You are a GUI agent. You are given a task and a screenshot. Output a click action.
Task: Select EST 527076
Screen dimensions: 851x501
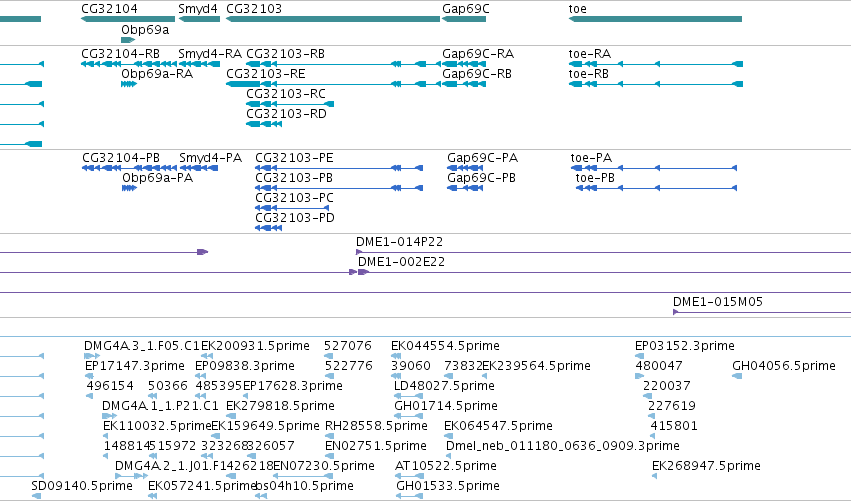pyautogui.click(x=348, y=346)
